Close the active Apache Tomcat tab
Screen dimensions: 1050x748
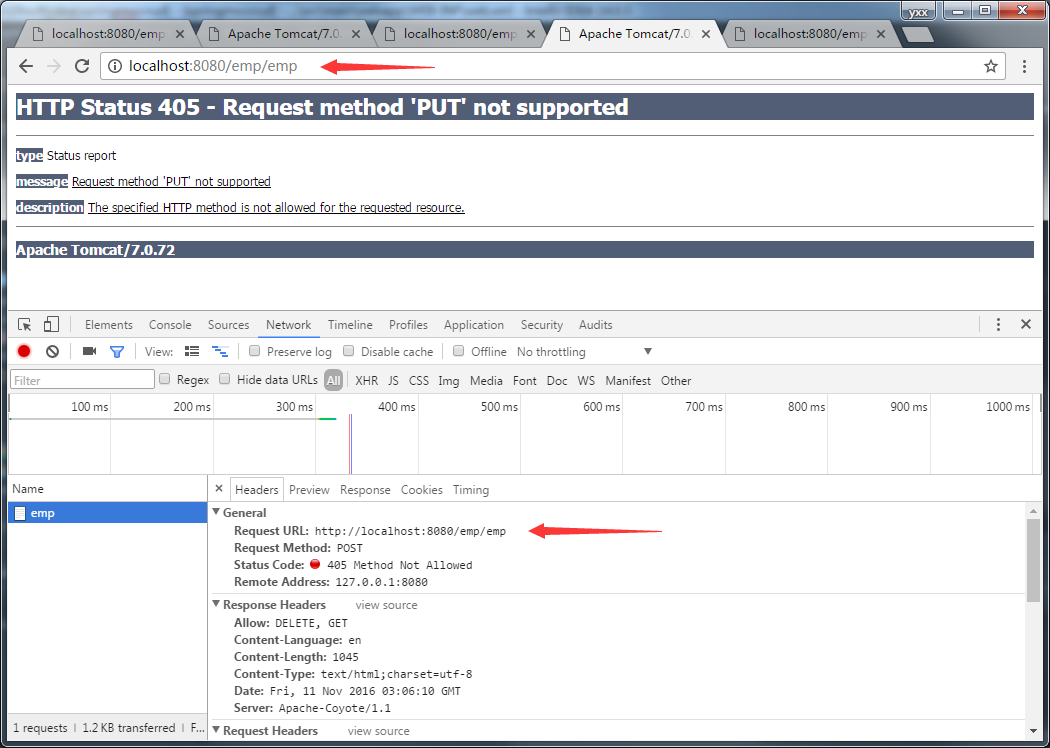[707, 34]
